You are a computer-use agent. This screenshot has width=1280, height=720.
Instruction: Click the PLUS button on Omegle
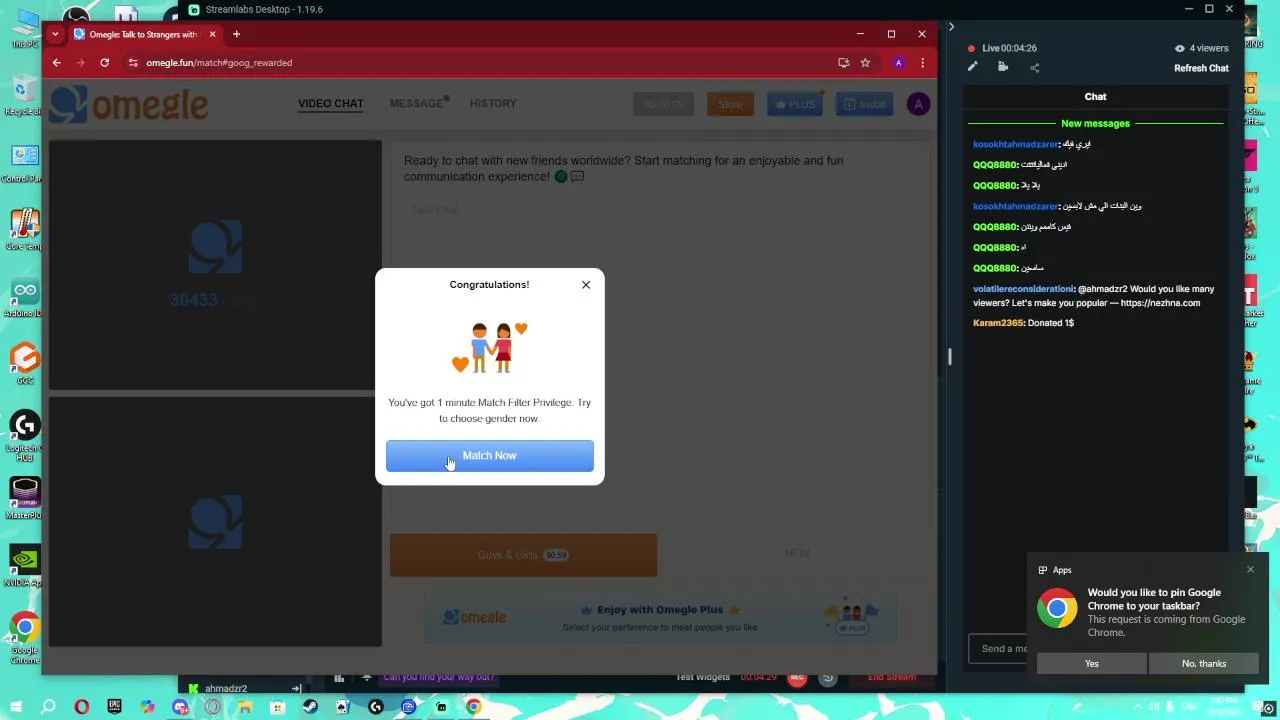coord(795,104)
